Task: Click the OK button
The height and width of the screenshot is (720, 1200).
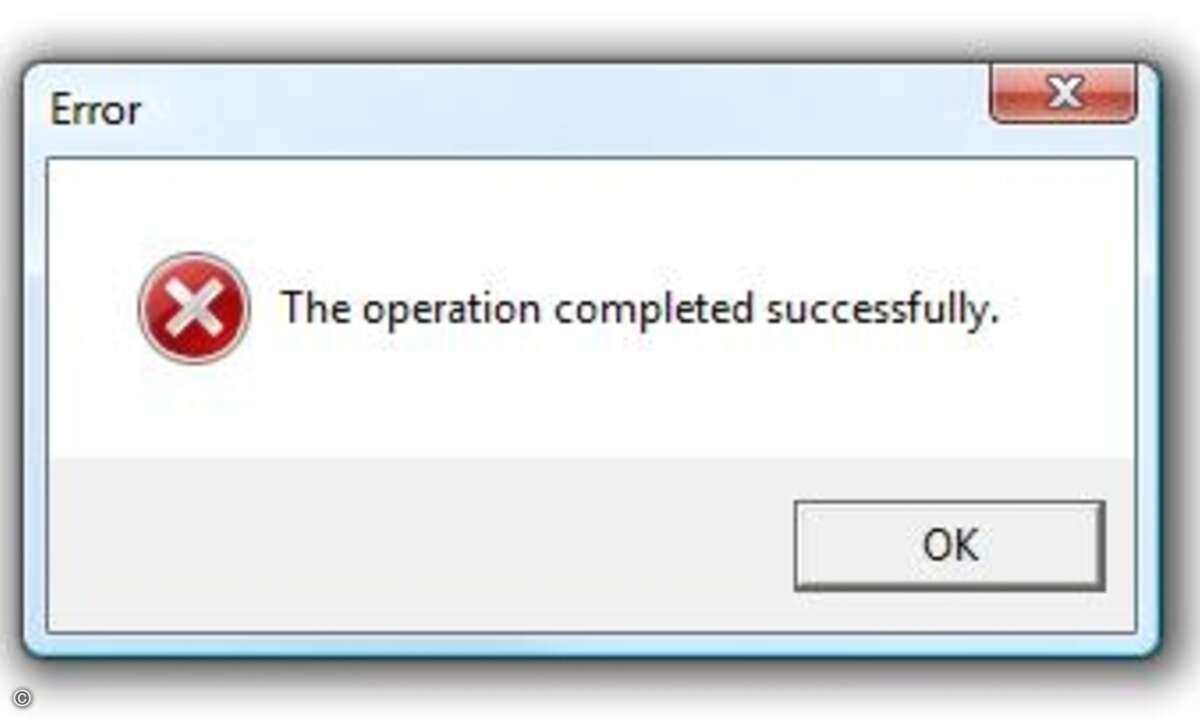Action: [949, 545]
